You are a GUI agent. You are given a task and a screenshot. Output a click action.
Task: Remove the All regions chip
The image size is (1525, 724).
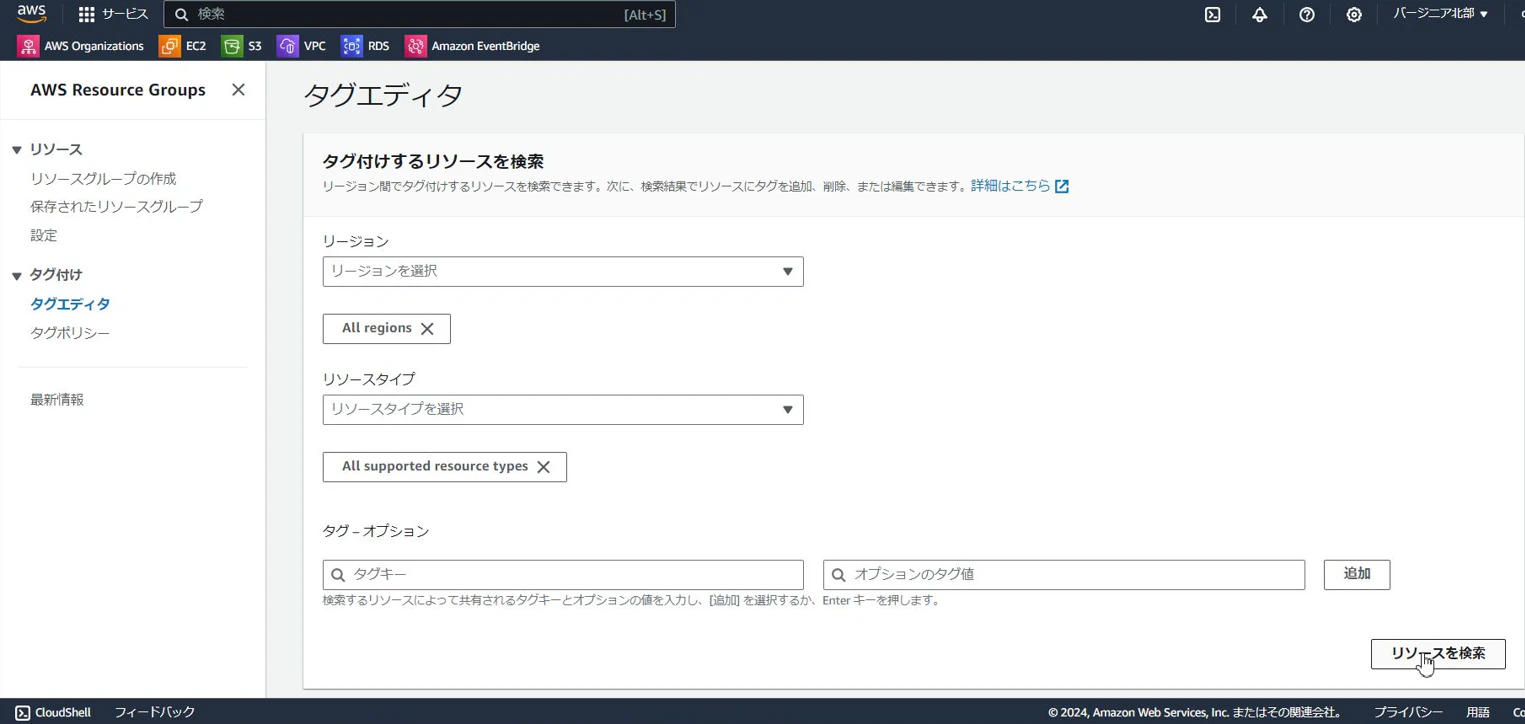click(427, 329)
